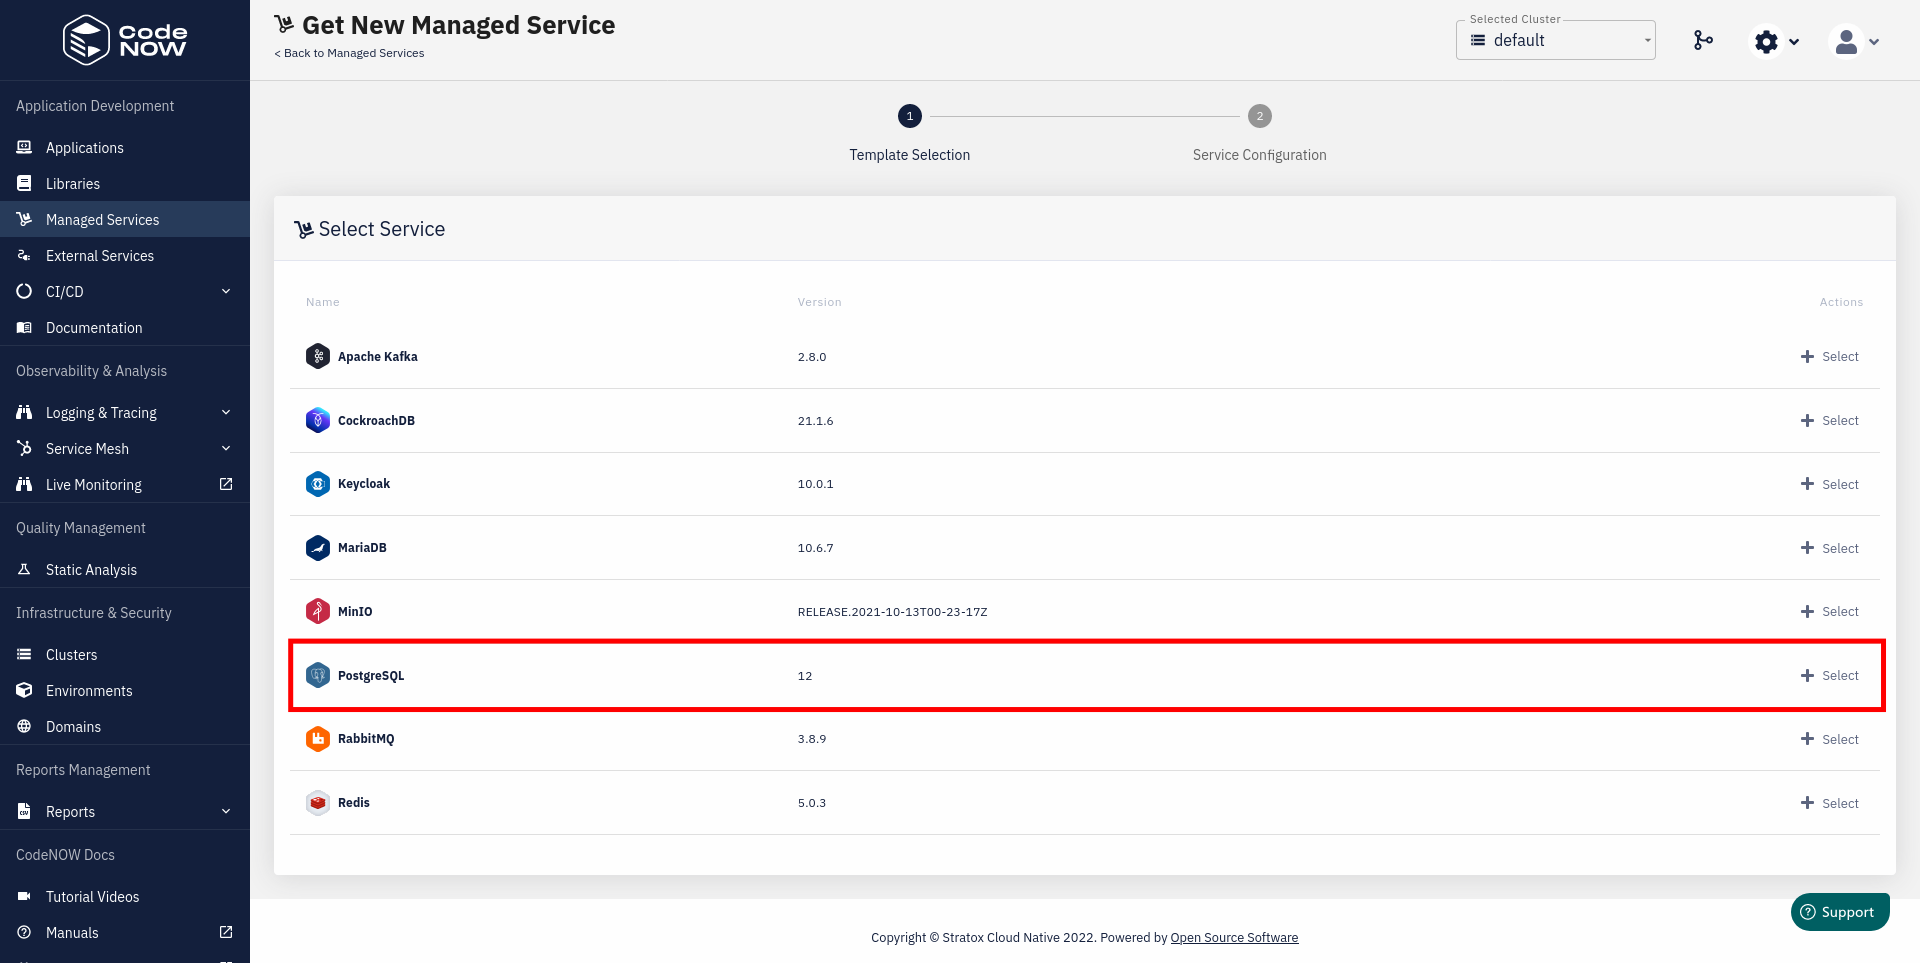1920x963 pixels.
Task: Select the MinIO service
Action: pyautogui.click(x=1830, y=612)
